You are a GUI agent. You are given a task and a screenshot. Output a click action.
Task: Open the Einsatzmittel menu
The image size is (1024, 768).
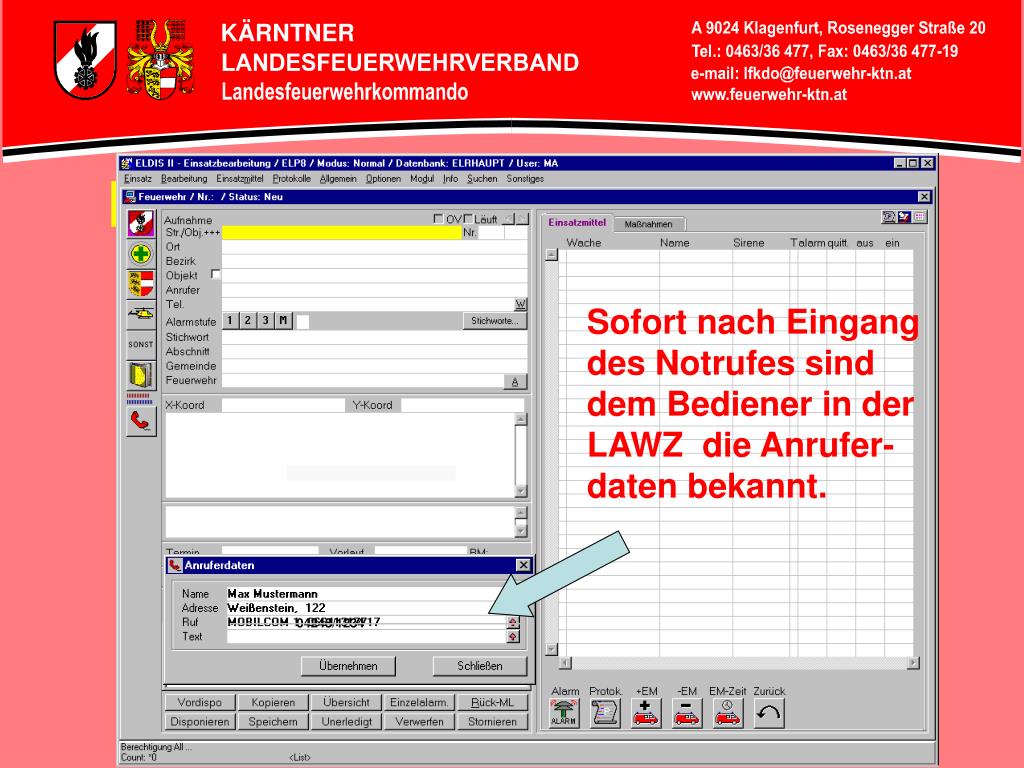(x=240, y=179)
